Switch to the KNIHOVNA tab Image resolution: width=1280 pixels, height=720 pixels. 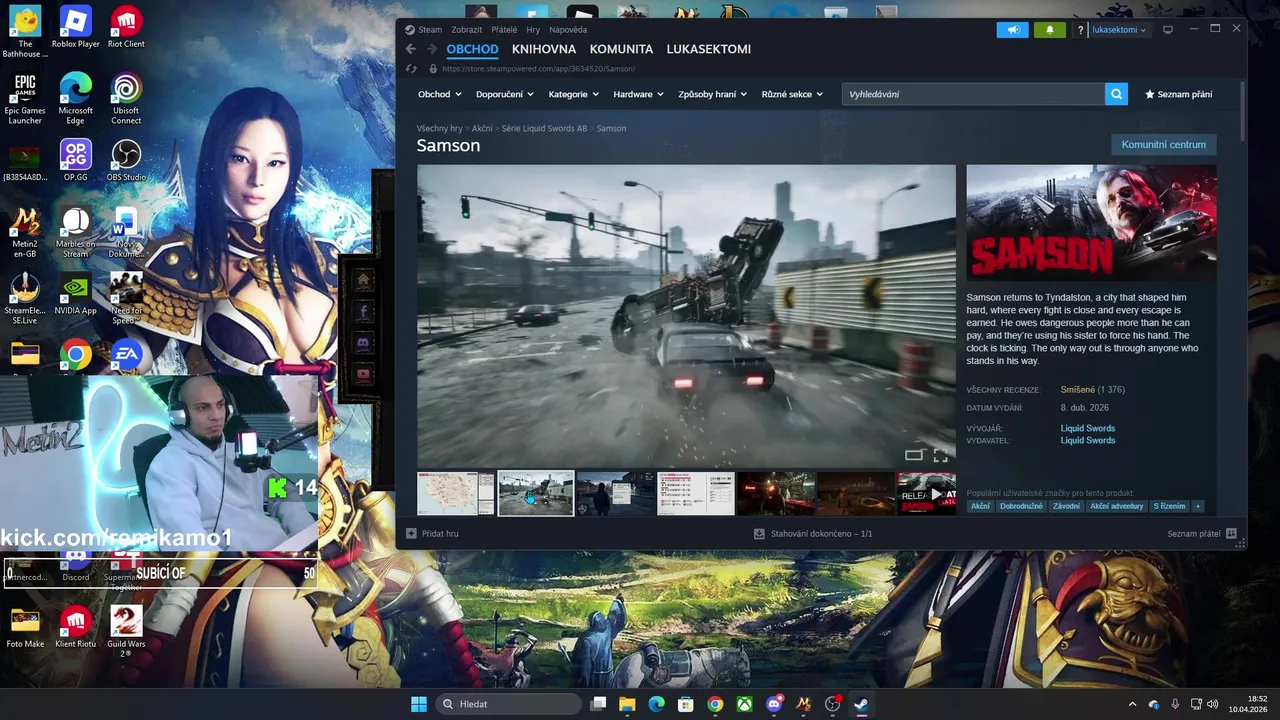point(544,49)
